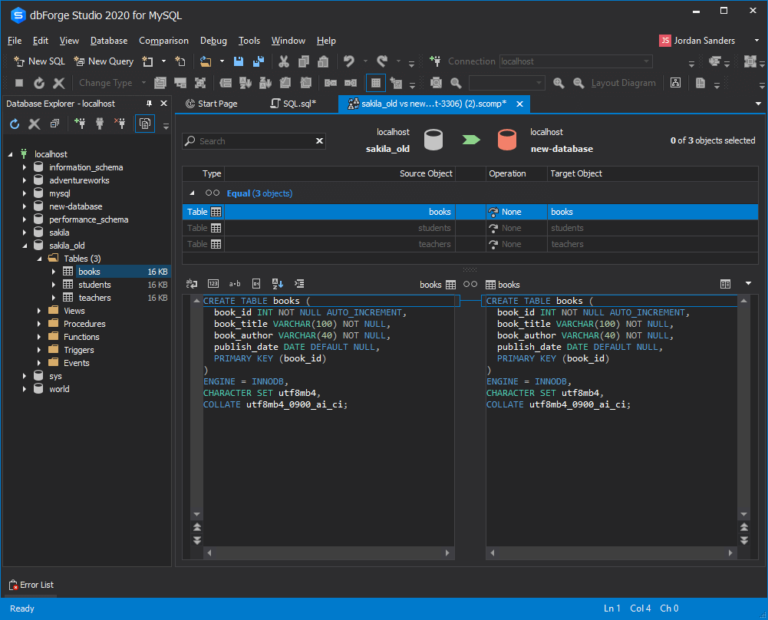This screenshot has width=768, height=620.
Task: Click the 123 line numbers icon in diff toolbar
Action: (213, 284)
